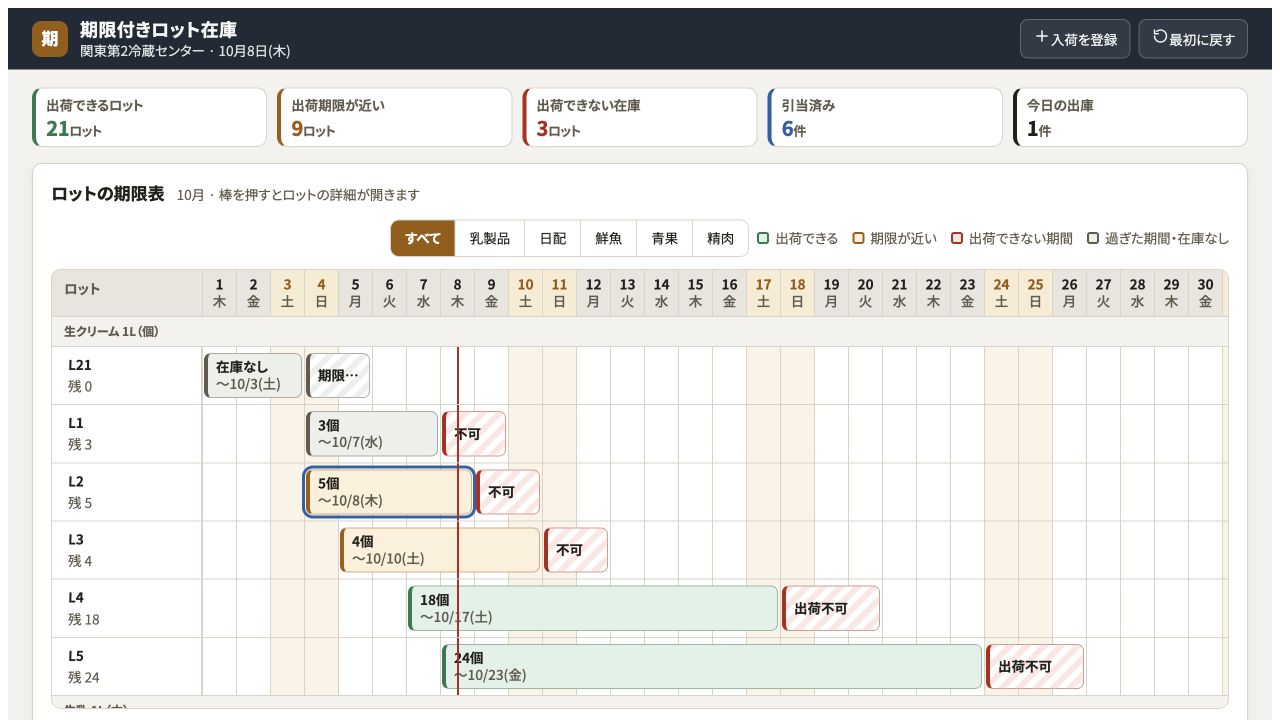This screenshot has height=720, width=1280.
Task: Filter by the 鮮魚 category
Action: [609, 238]
